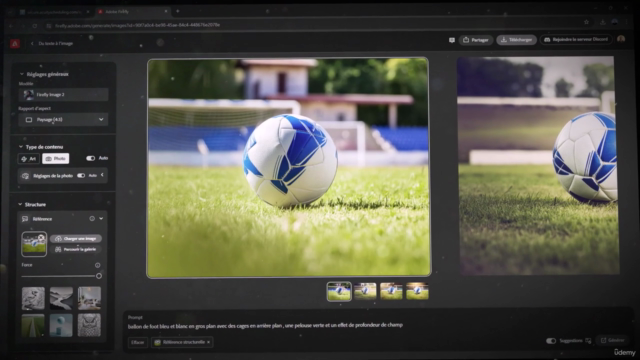The image size is (640, 360).
Task: Select the Art content type
Action: pyautogui.click(x=29, y=158)
